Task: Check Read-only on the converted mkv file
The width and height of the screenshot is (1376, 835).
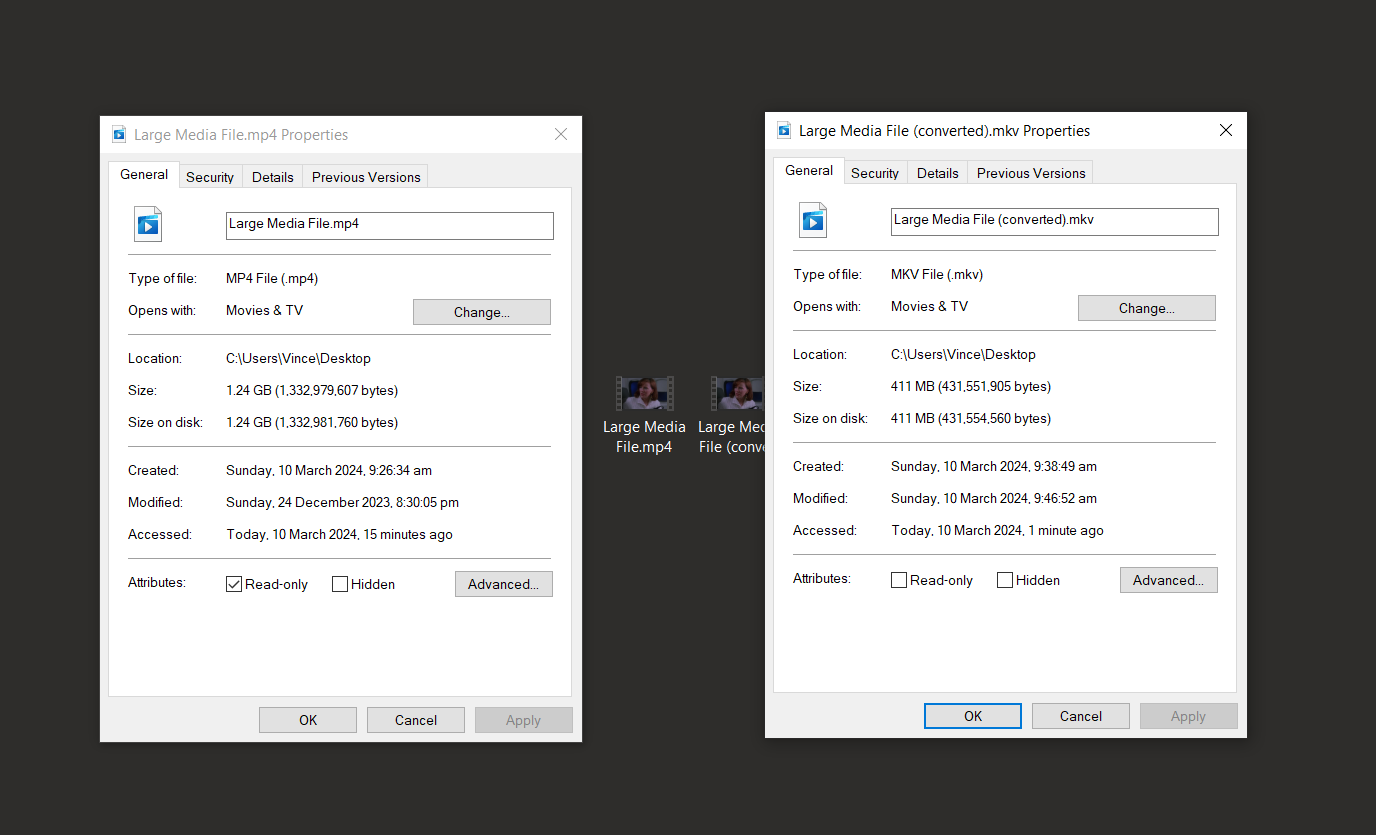Action: tap(898, 579)
